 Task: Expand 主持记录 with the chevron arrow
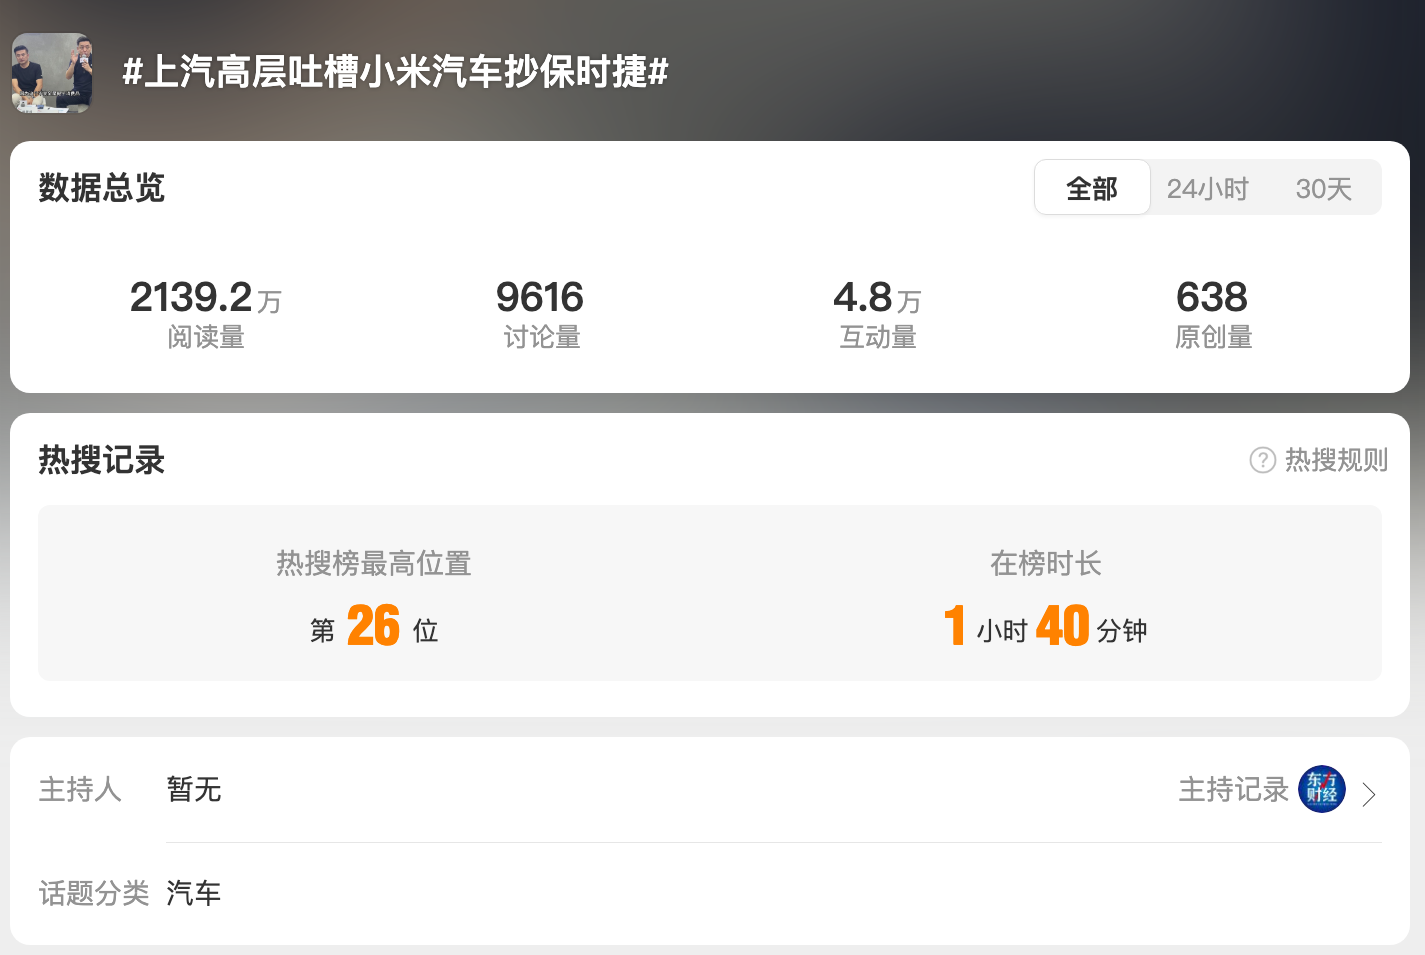[1369, 794]
